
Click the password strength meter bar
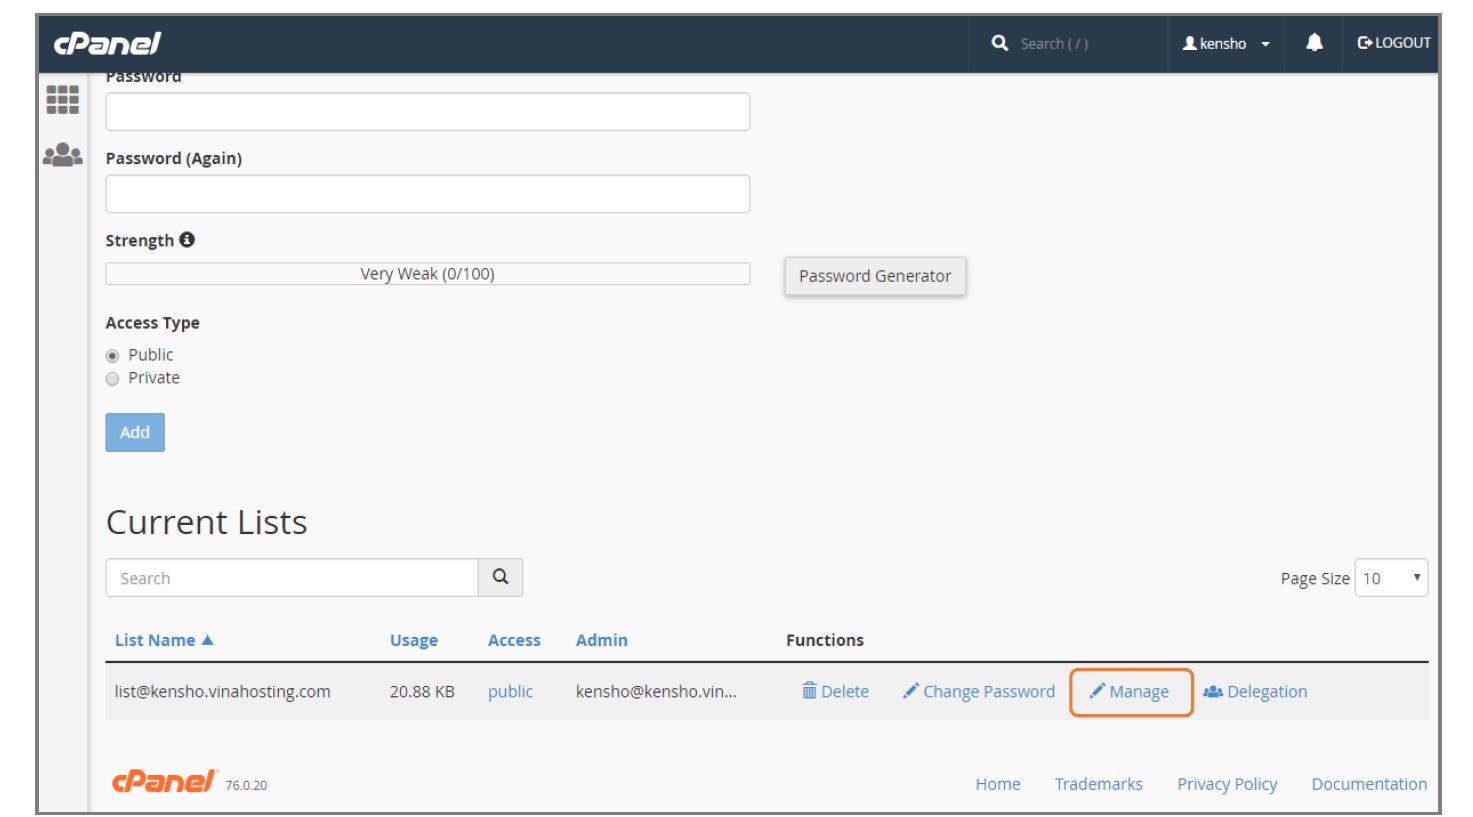pyautogui.click(x=428, y=274)
